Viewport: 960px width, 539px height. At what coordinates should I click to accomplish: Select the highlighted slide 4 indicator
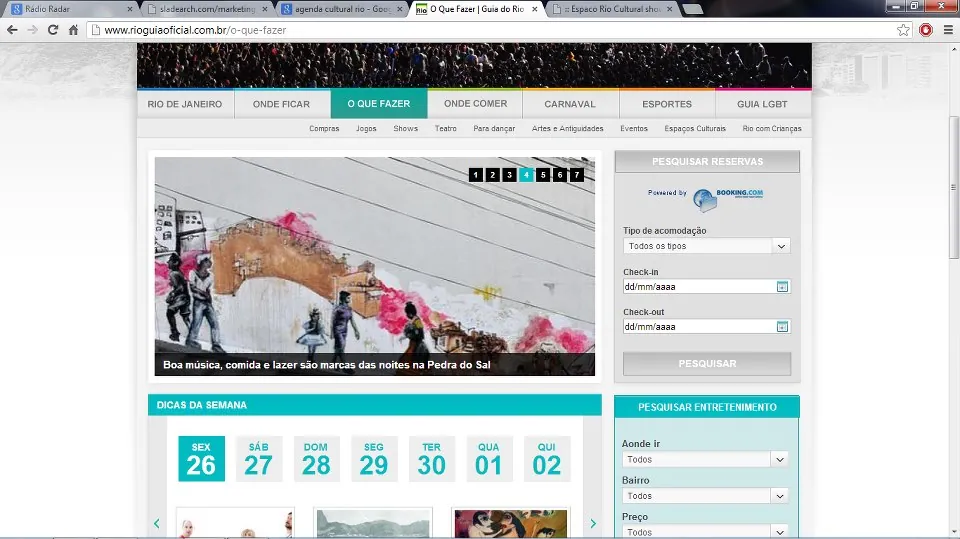coord(526,175)
